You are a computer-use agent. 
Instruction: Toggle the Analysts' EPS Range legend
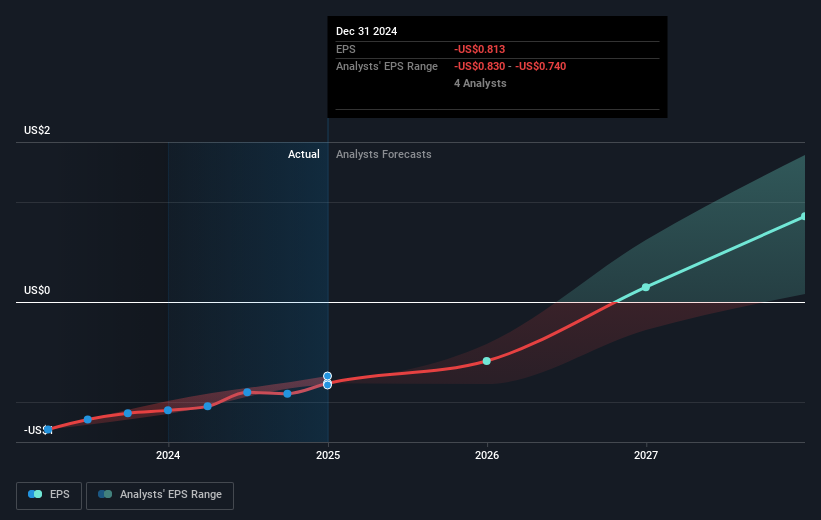(x=160, y=495)
